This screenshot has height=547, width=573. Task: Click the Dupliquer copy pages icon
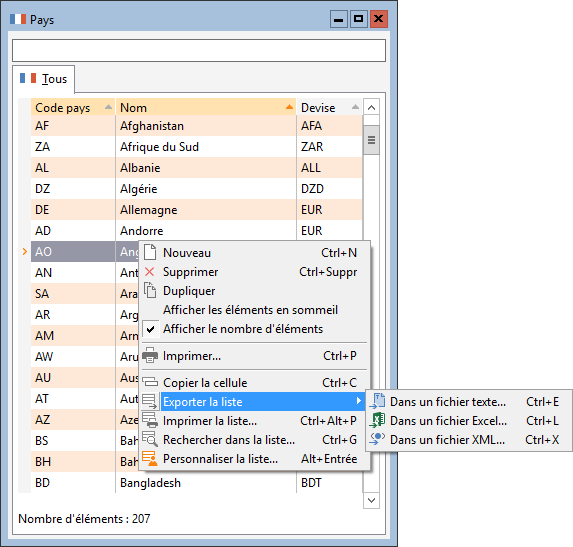tap(150, 290)
